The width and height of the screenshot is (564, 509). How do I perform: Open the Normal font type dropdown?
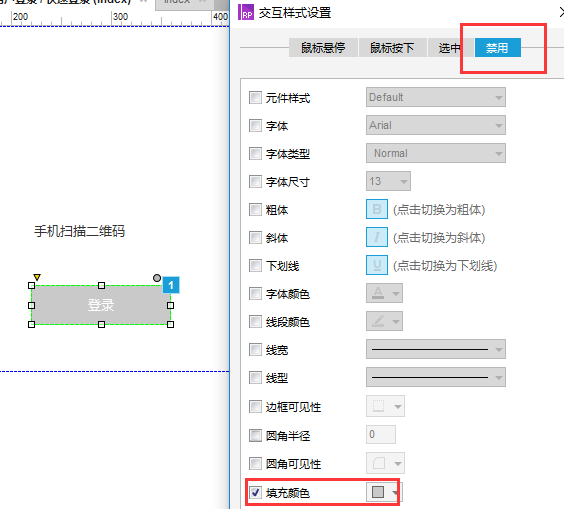436,153
